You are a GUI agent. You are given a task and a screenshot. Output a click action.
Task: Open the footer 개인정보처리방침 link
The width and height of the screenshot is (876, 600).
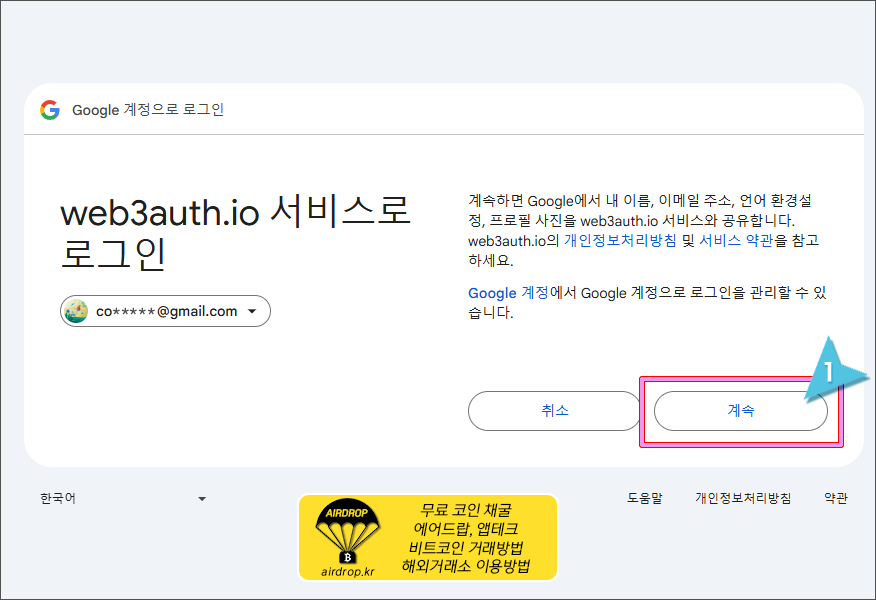[x=743, y=498]
